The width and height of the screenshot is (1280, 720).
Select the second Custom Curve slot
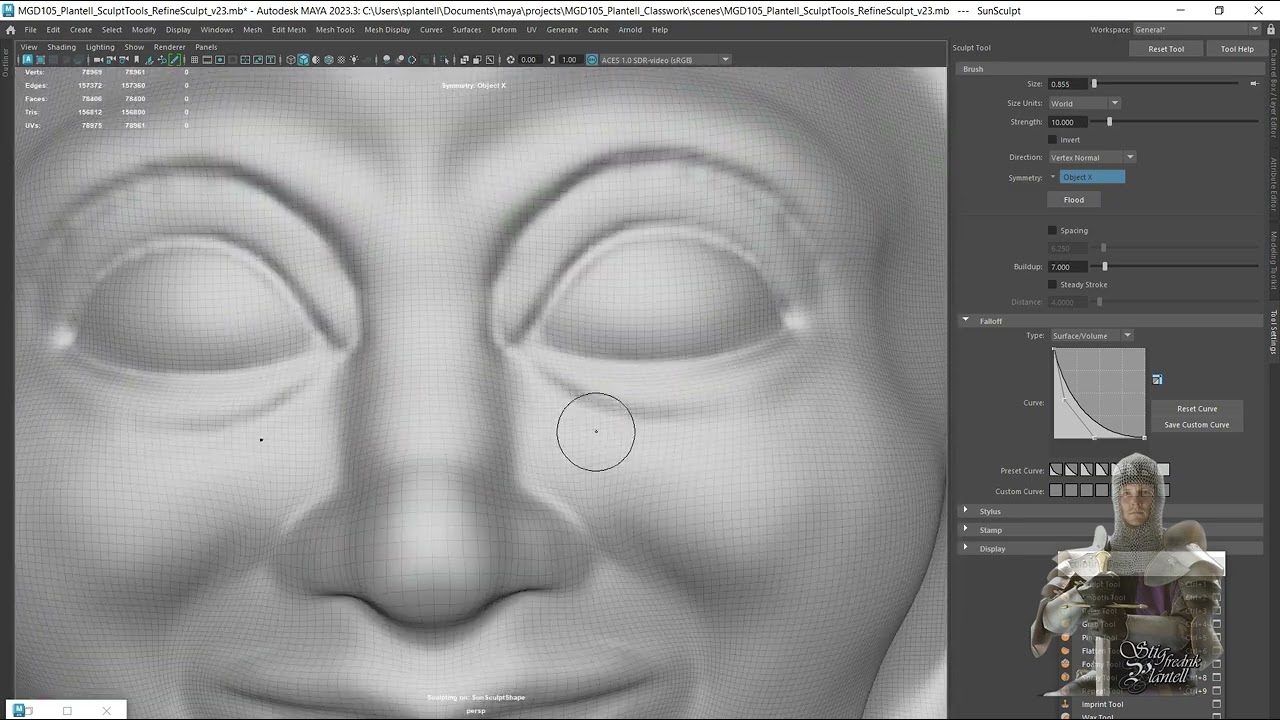click(1071, 491)
